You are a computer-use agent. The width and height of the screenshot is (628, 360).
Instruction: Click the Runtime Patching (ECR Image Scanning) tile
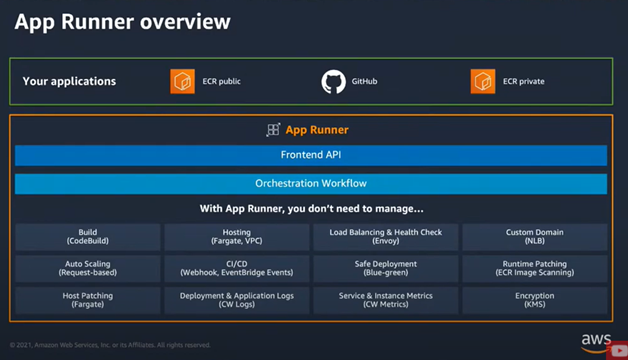click(535, 268)
